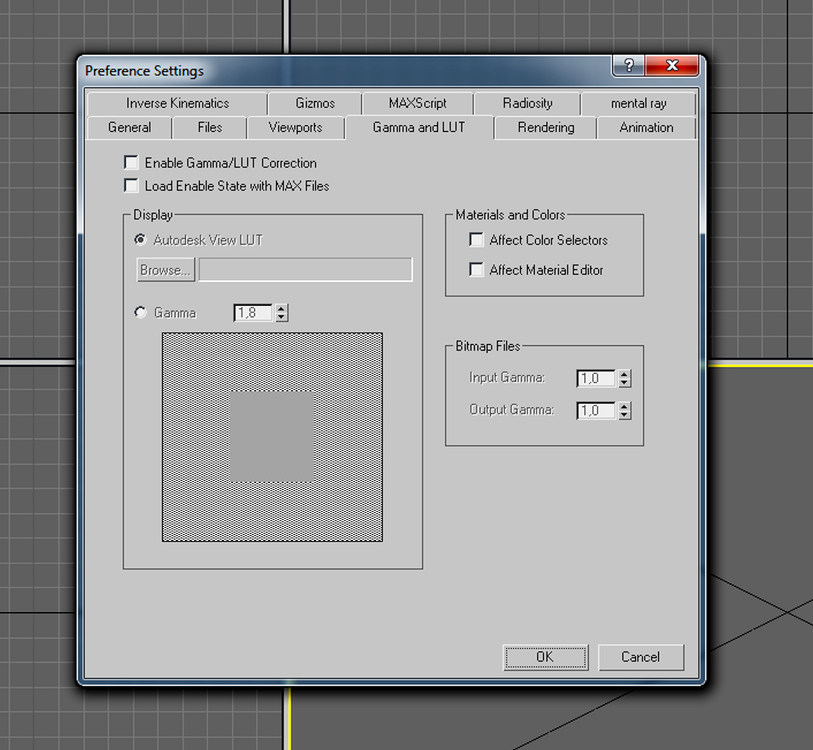
Task: Decrease Input Gamma with down arrow
Action: point(624,383)
